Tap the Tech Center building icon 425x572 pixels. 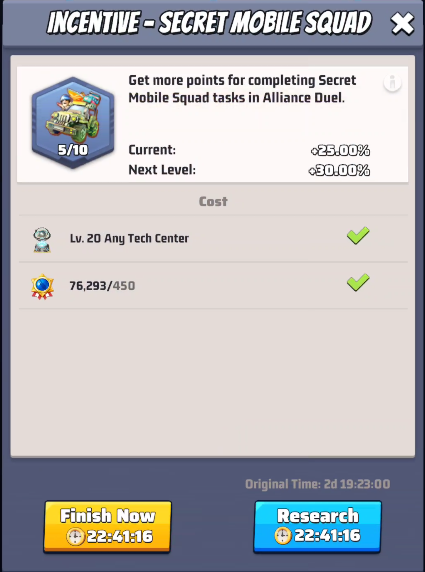pos(42,239)
